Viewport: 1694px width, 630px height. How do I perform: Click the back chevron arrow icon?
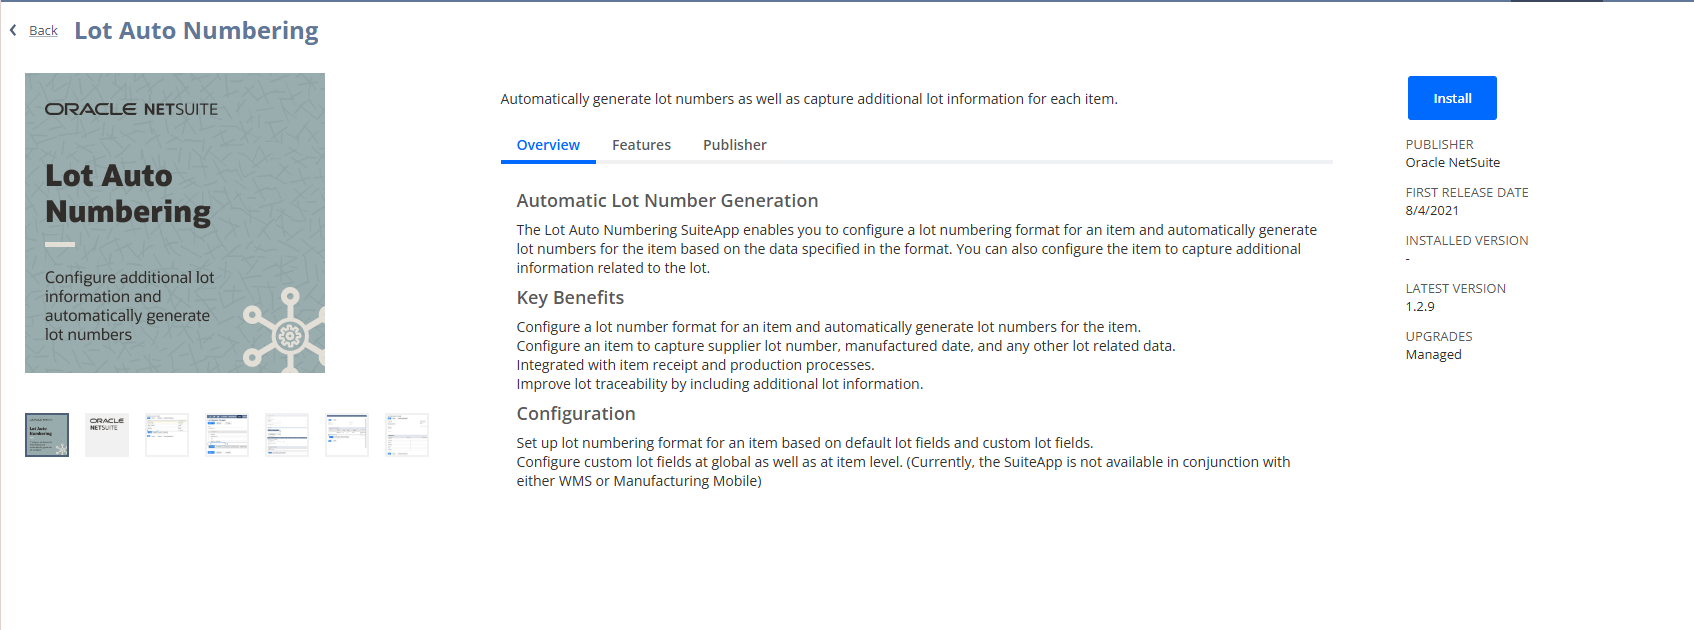[x=13, y=30]
